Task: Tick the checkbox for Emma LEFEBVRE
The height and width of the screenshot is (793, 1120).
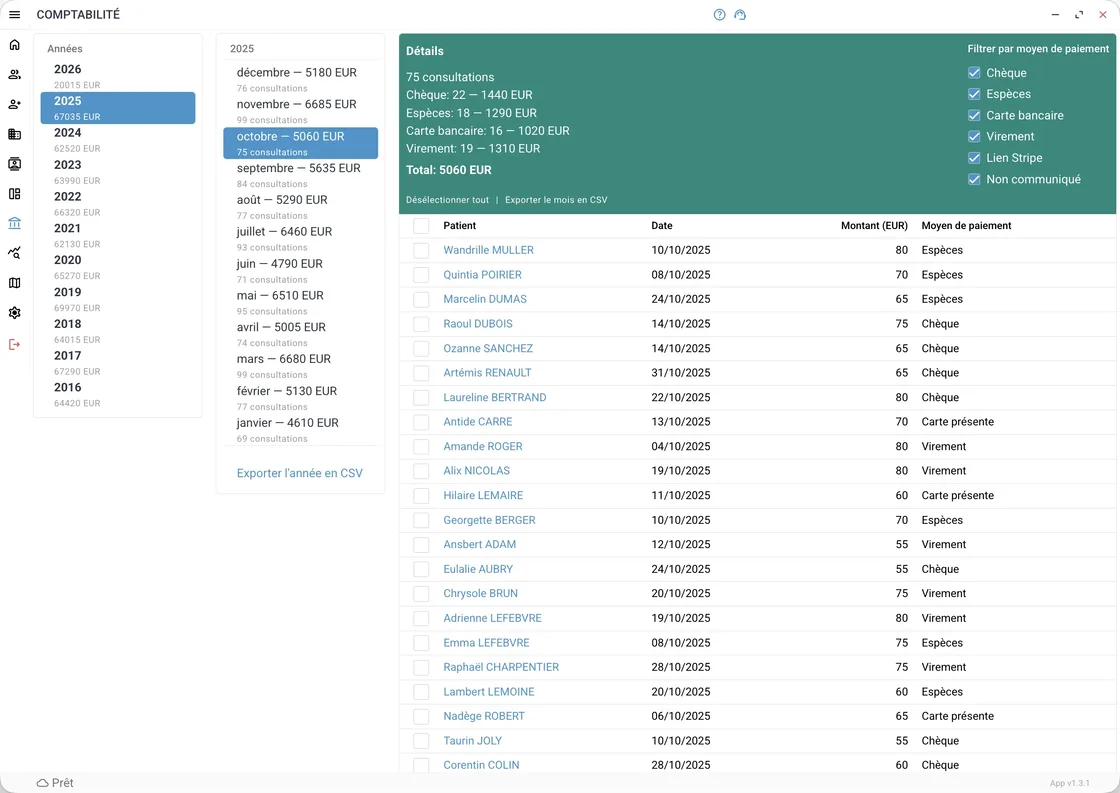Action: click(421, 643)
